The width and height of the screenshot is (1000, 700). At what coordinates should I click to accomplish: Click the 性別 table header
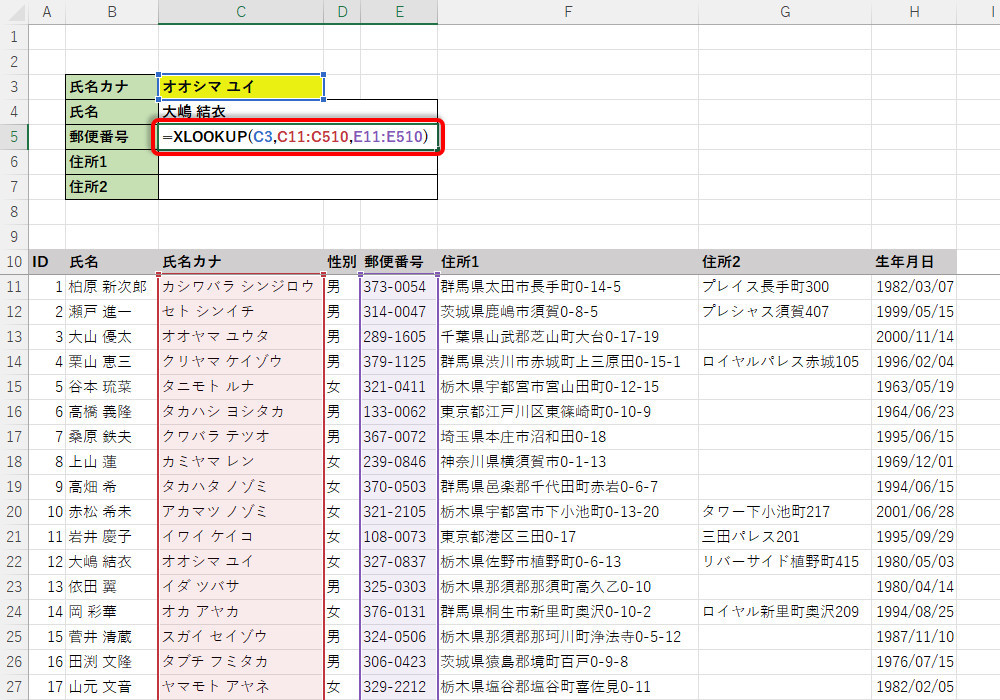tap(342, 262)
